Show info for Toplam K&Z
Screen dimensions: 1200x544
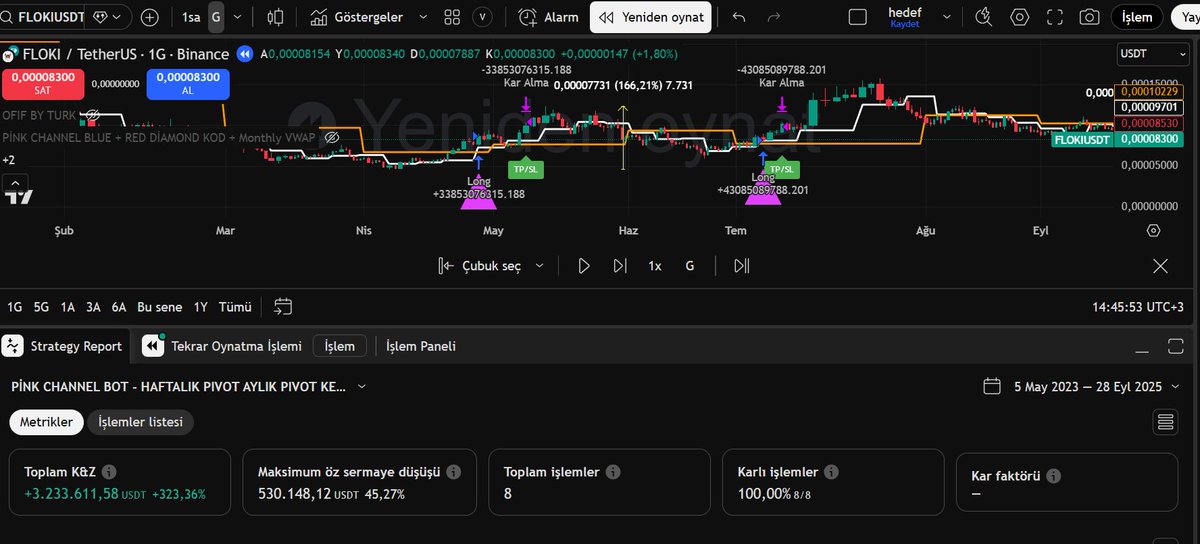(109, 472)
